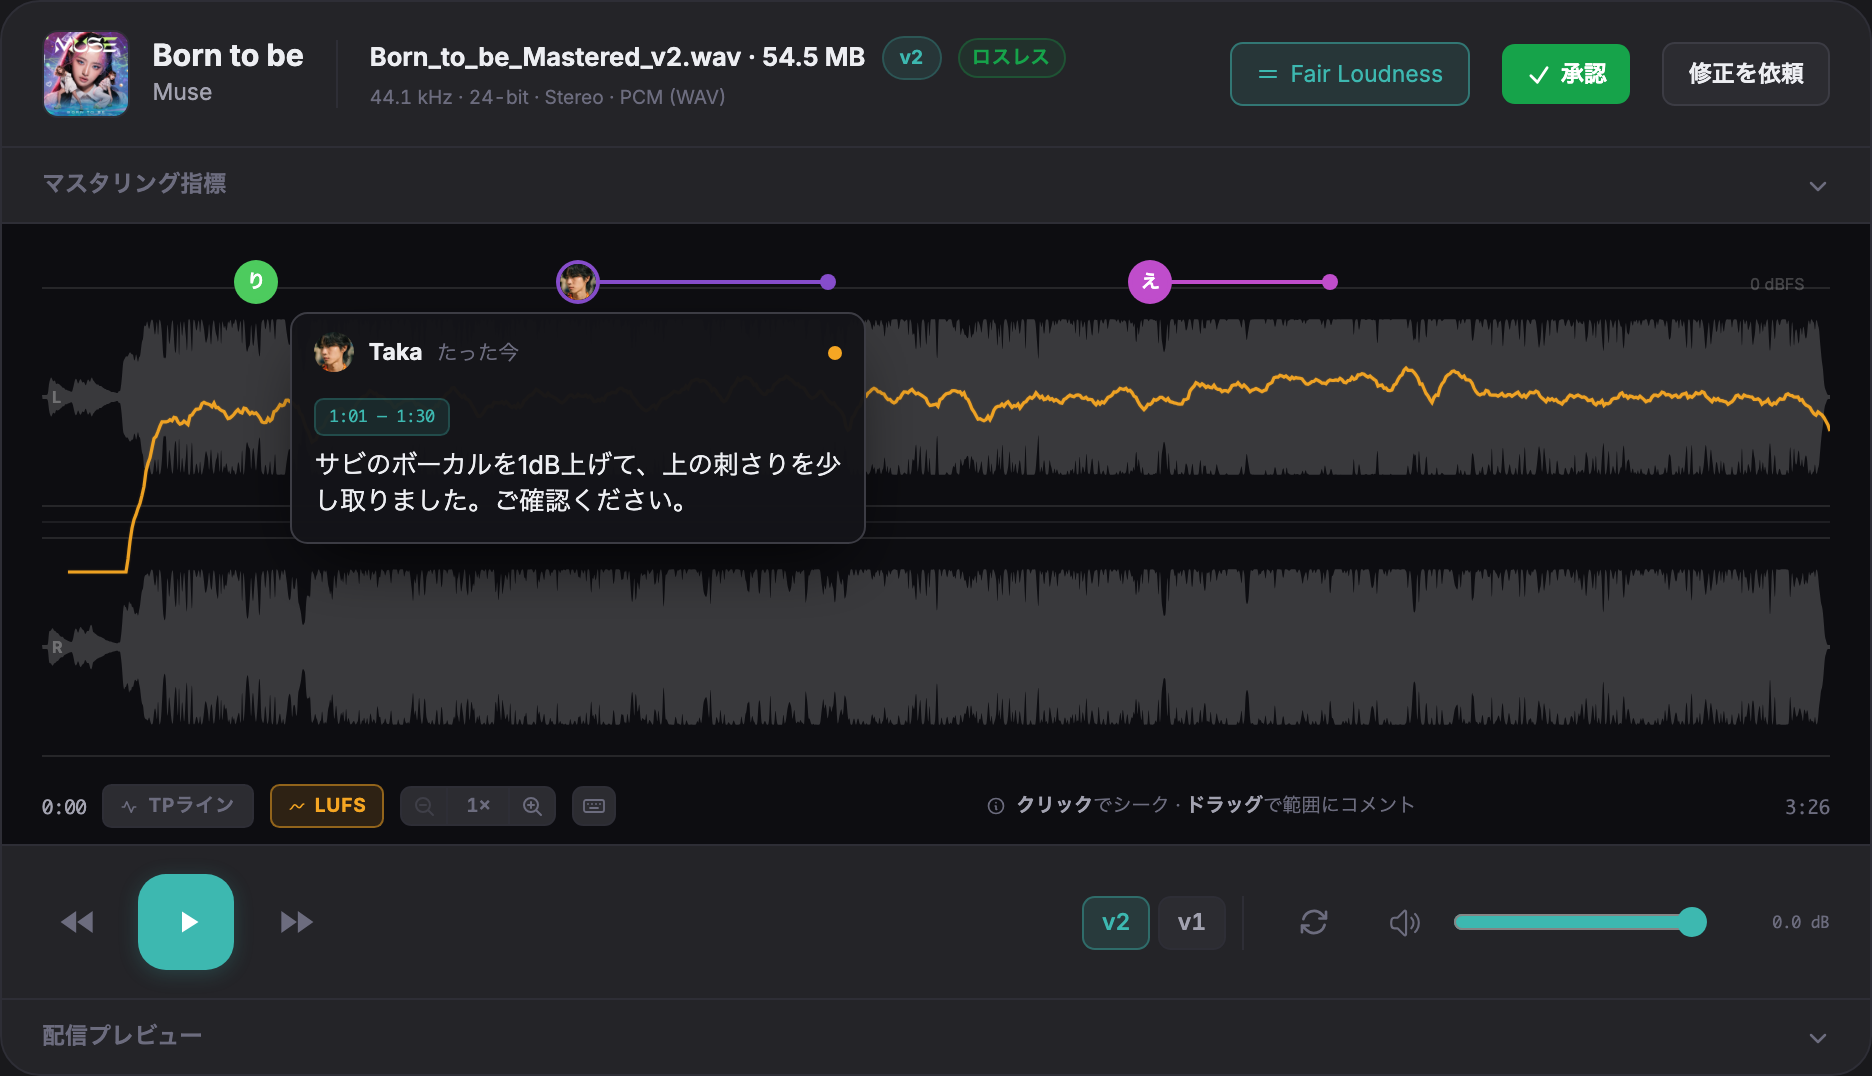Seek in the right channel waveform
The height and width of the screenshot is (1076, 1872).
[936, 648]
